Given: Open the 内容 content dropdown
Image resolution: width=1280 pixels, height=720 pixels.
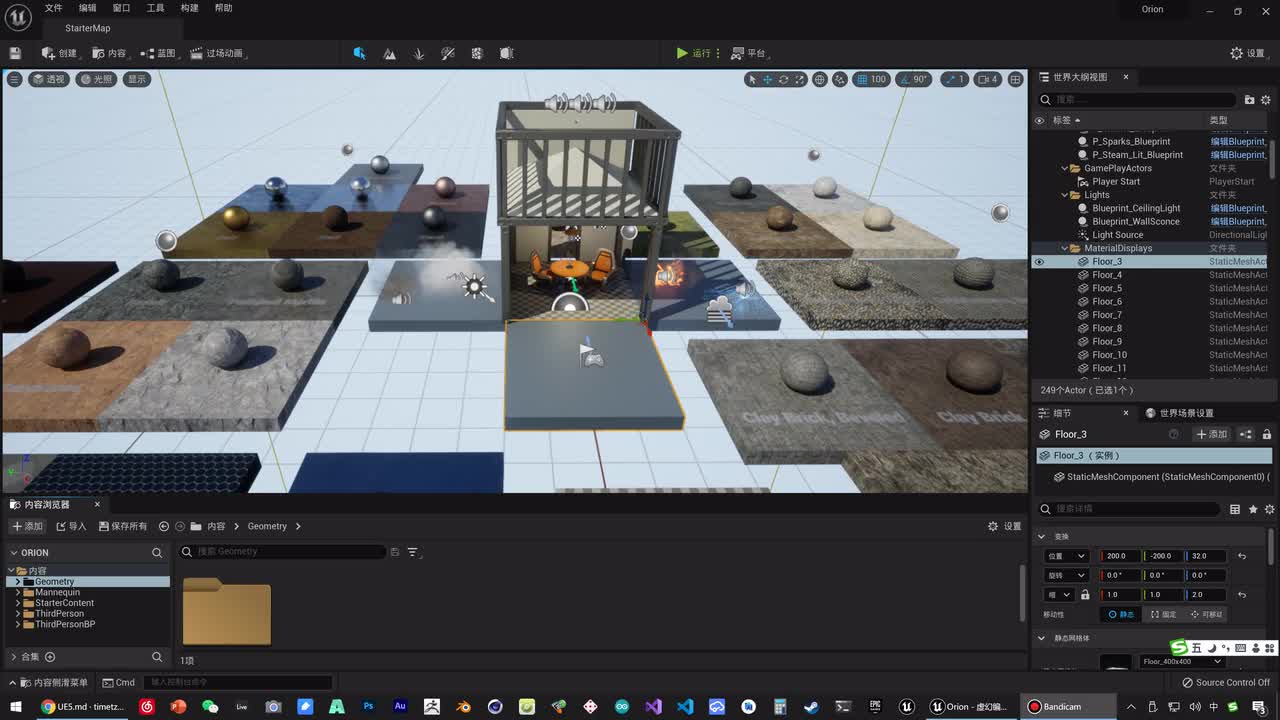Looking at the screenshot, I should pyautogui.click(x=109, y=53).
